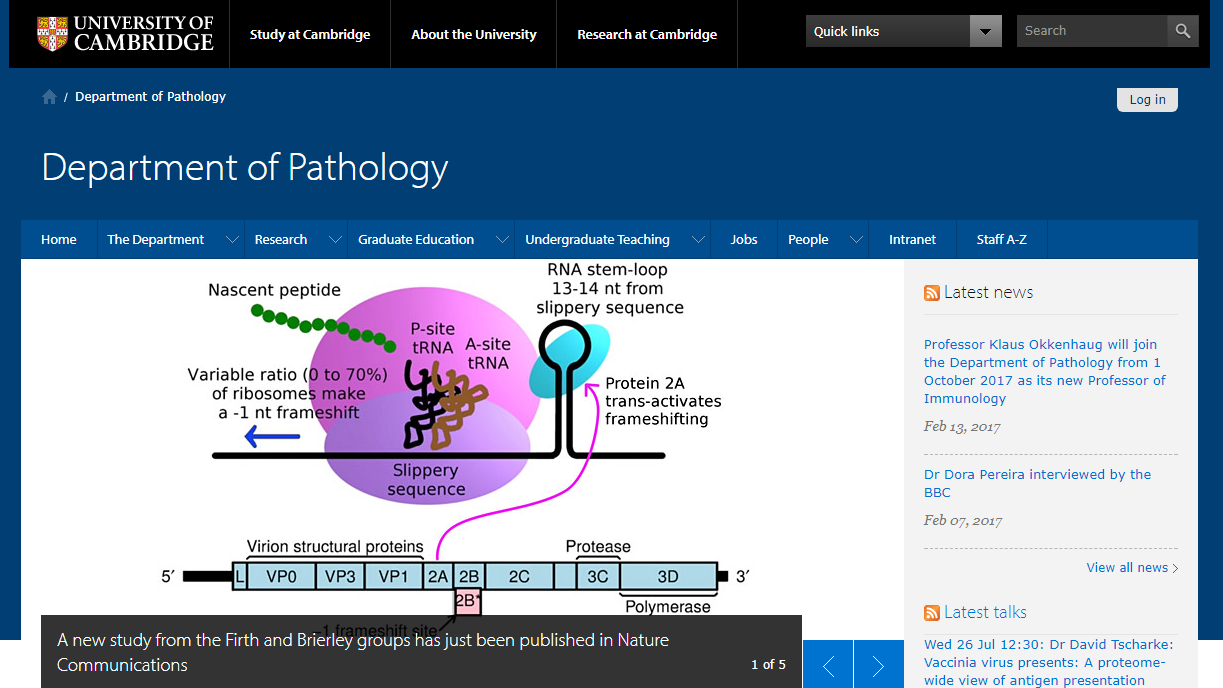1223x688 pixels.
Task: Advance to the next carousel slide
Action: tap(877, 664)
